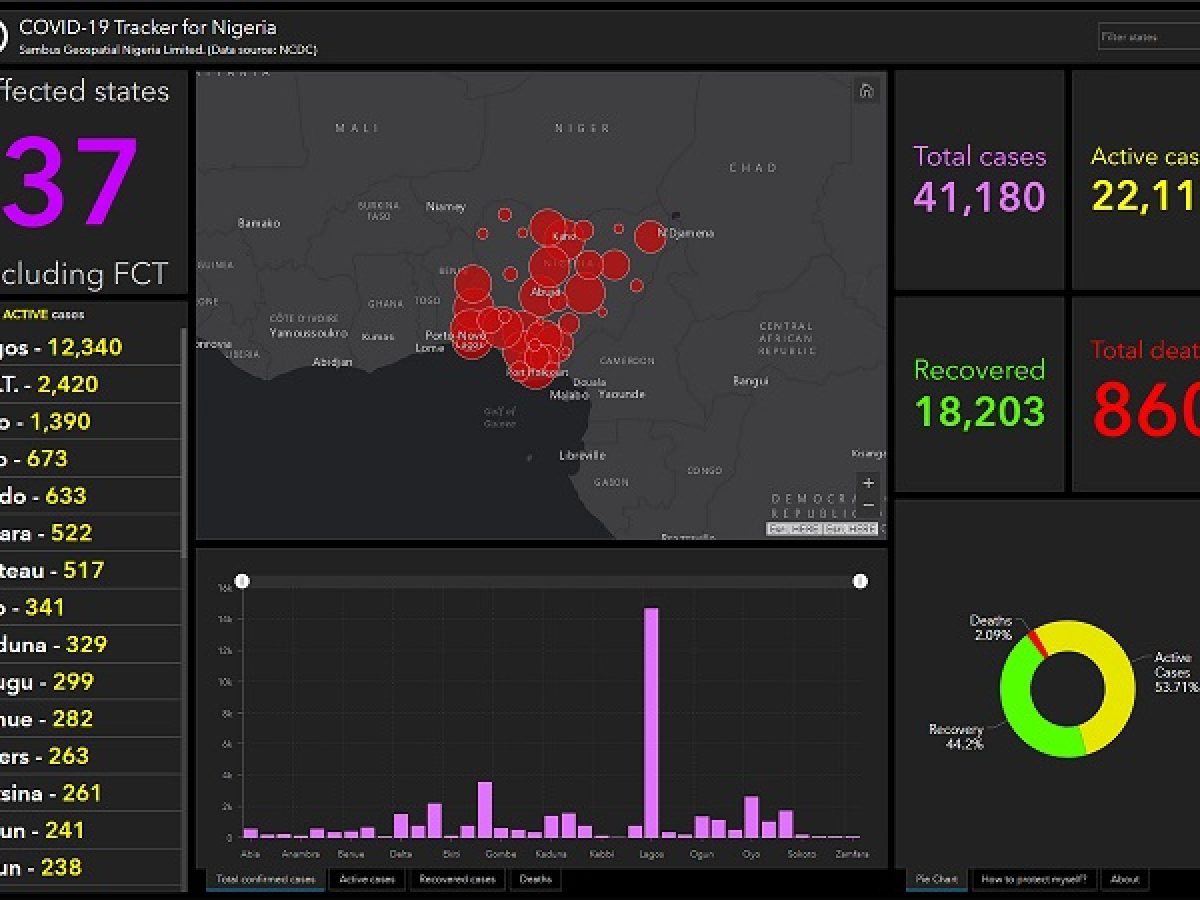The width and height of the screenshot is (1200, 900).
Task: Click the Active cases yellow number
Action: tap(1146, 196)
